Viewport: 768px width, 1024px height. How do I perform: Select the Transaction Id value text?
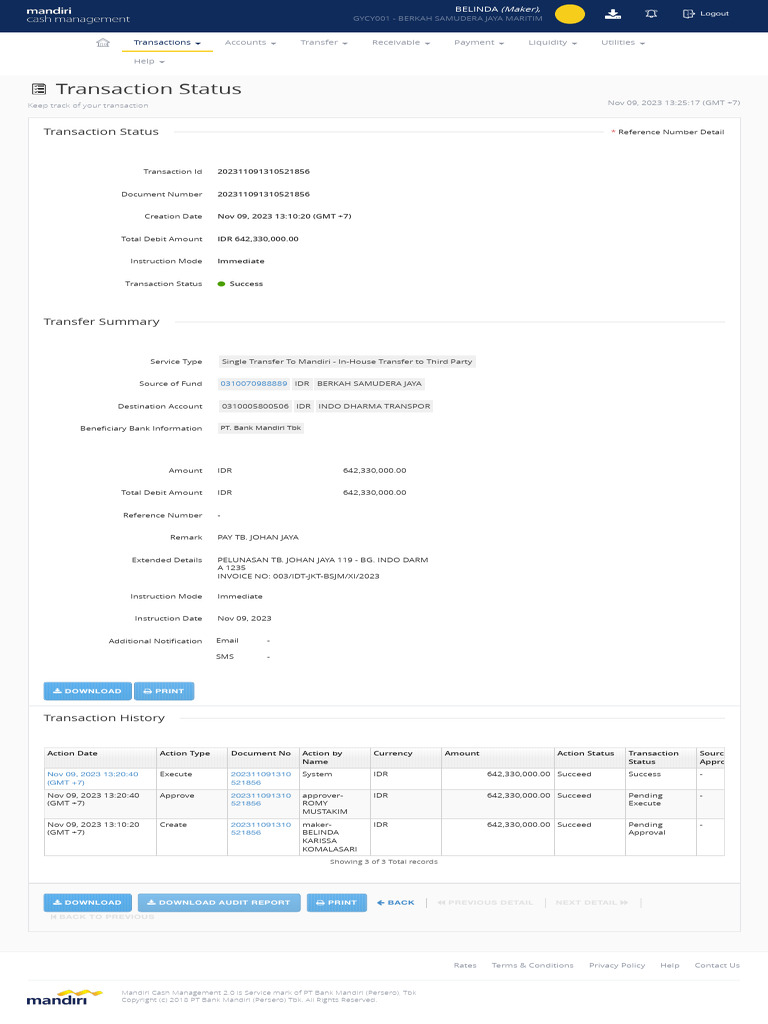tap(263, 171)
